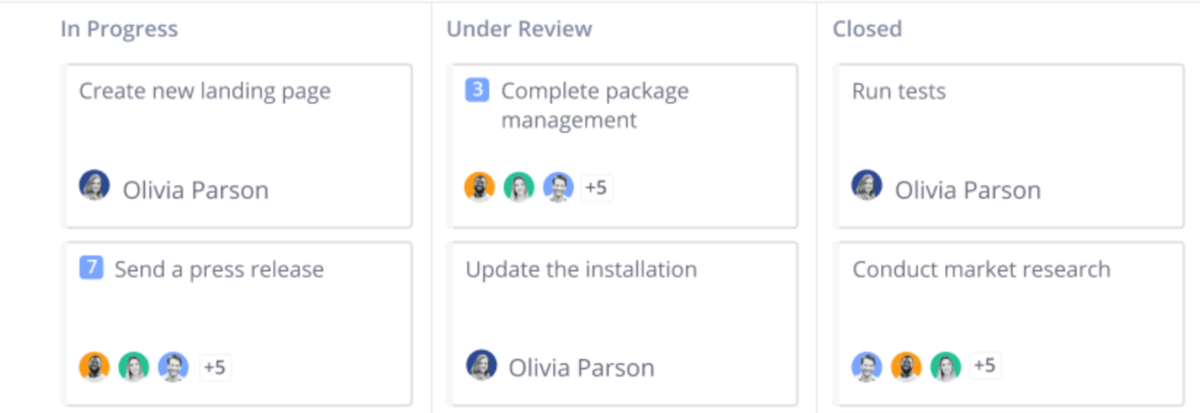The image size is (1200, 413).
Task: Click the orange avatar on Conduct market research card
Action: (906, 366)
